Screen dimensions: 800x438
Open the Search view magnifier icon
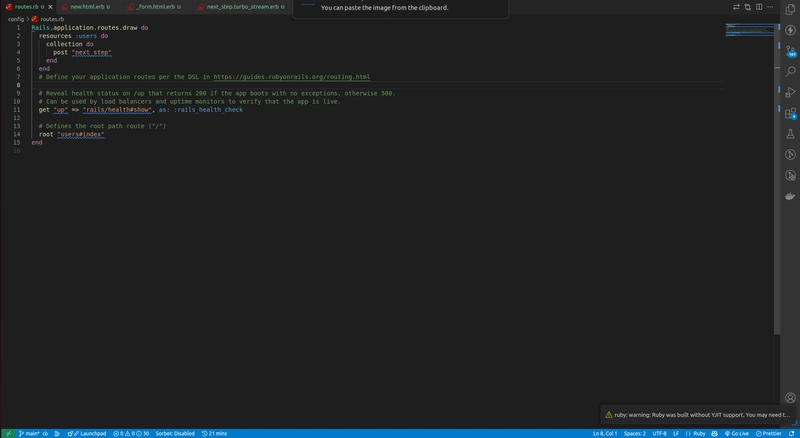click(x=790, y=71)
